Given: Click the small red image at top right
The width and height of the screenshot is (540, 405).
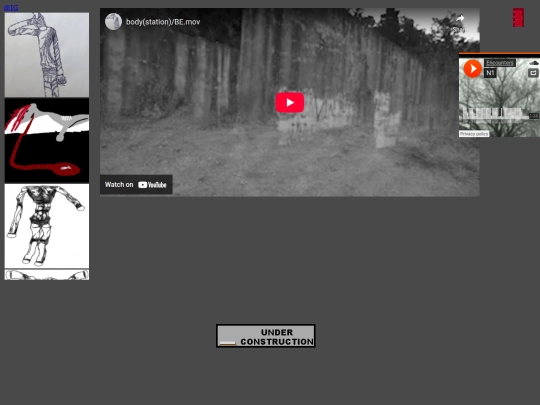Looking at the screenshot, I should point(518,18).
